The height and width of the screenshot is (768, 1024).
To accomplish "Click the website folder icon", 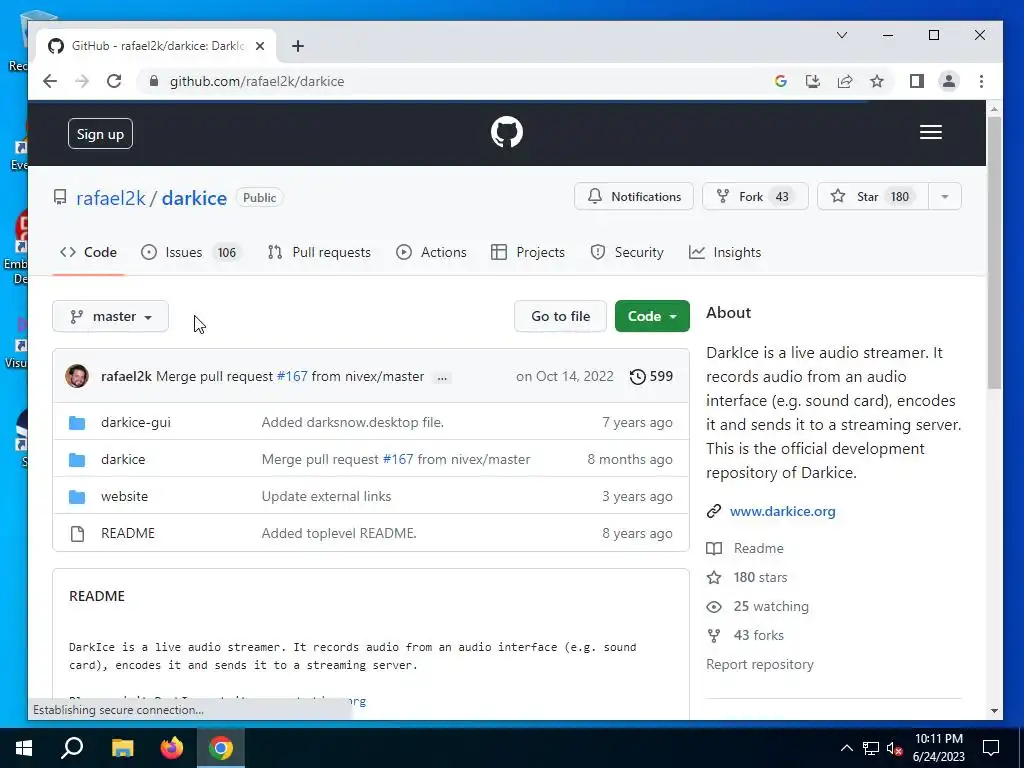I will (77, 496).
